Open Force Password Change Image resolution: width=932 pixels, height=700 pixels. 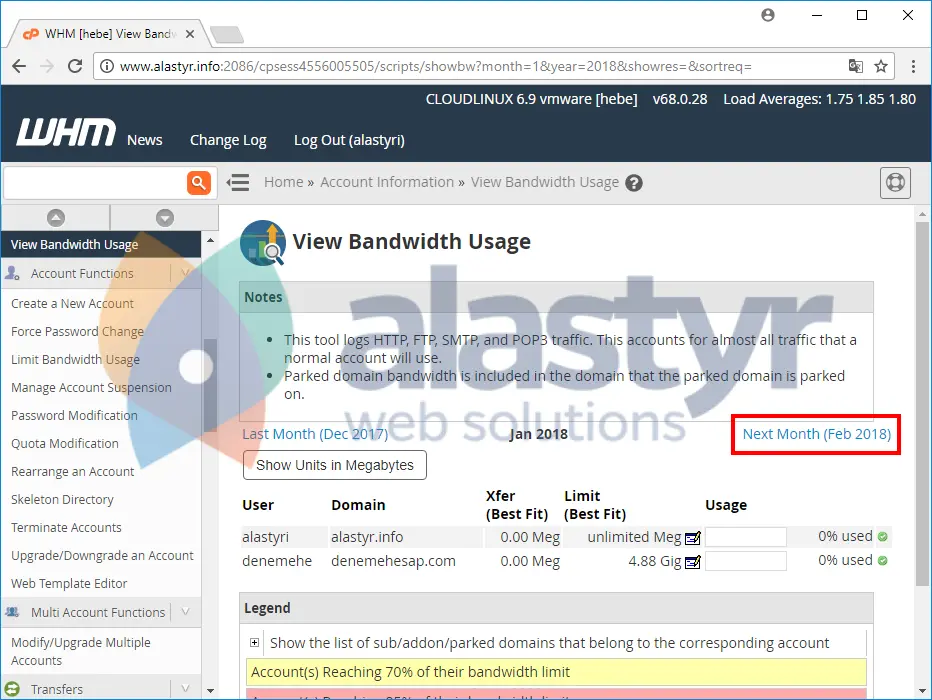click(77, 332)
